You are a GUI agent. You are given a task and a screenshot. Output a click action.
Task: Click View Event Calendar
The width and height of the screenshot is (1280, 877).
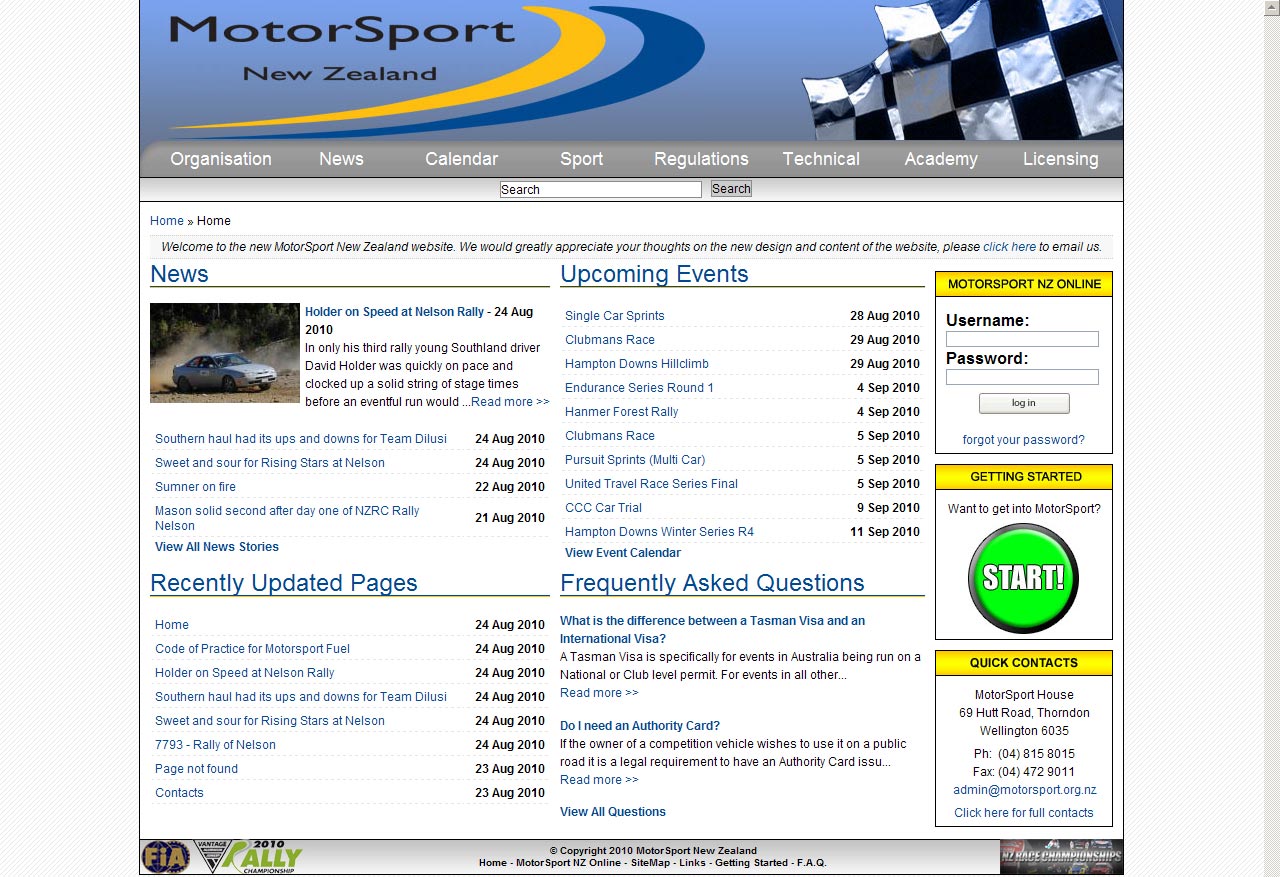click(x=623, y=553)
